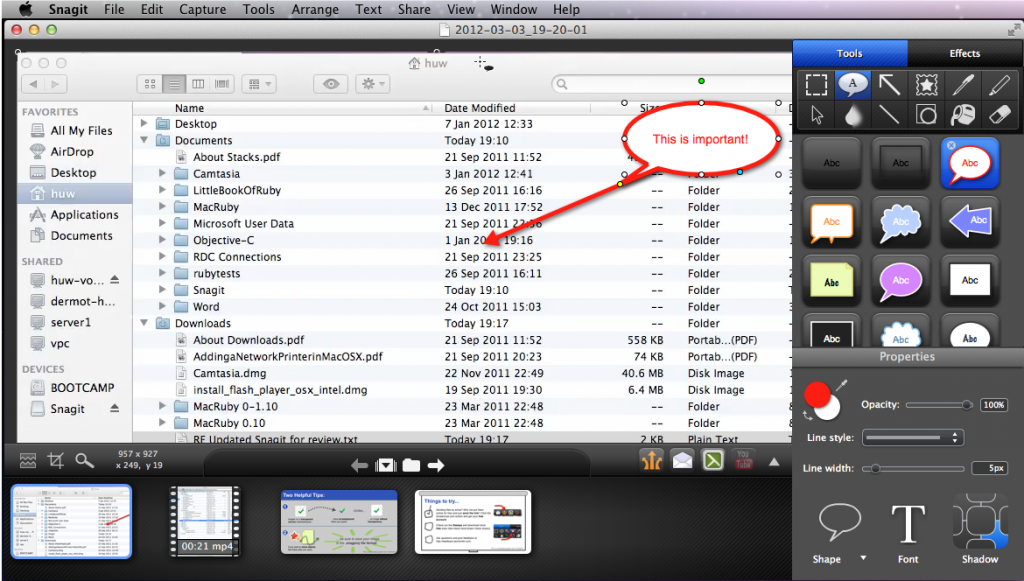Select the Highlighter tool
This screenshot has height=581, width=1024.
(999, 84)
